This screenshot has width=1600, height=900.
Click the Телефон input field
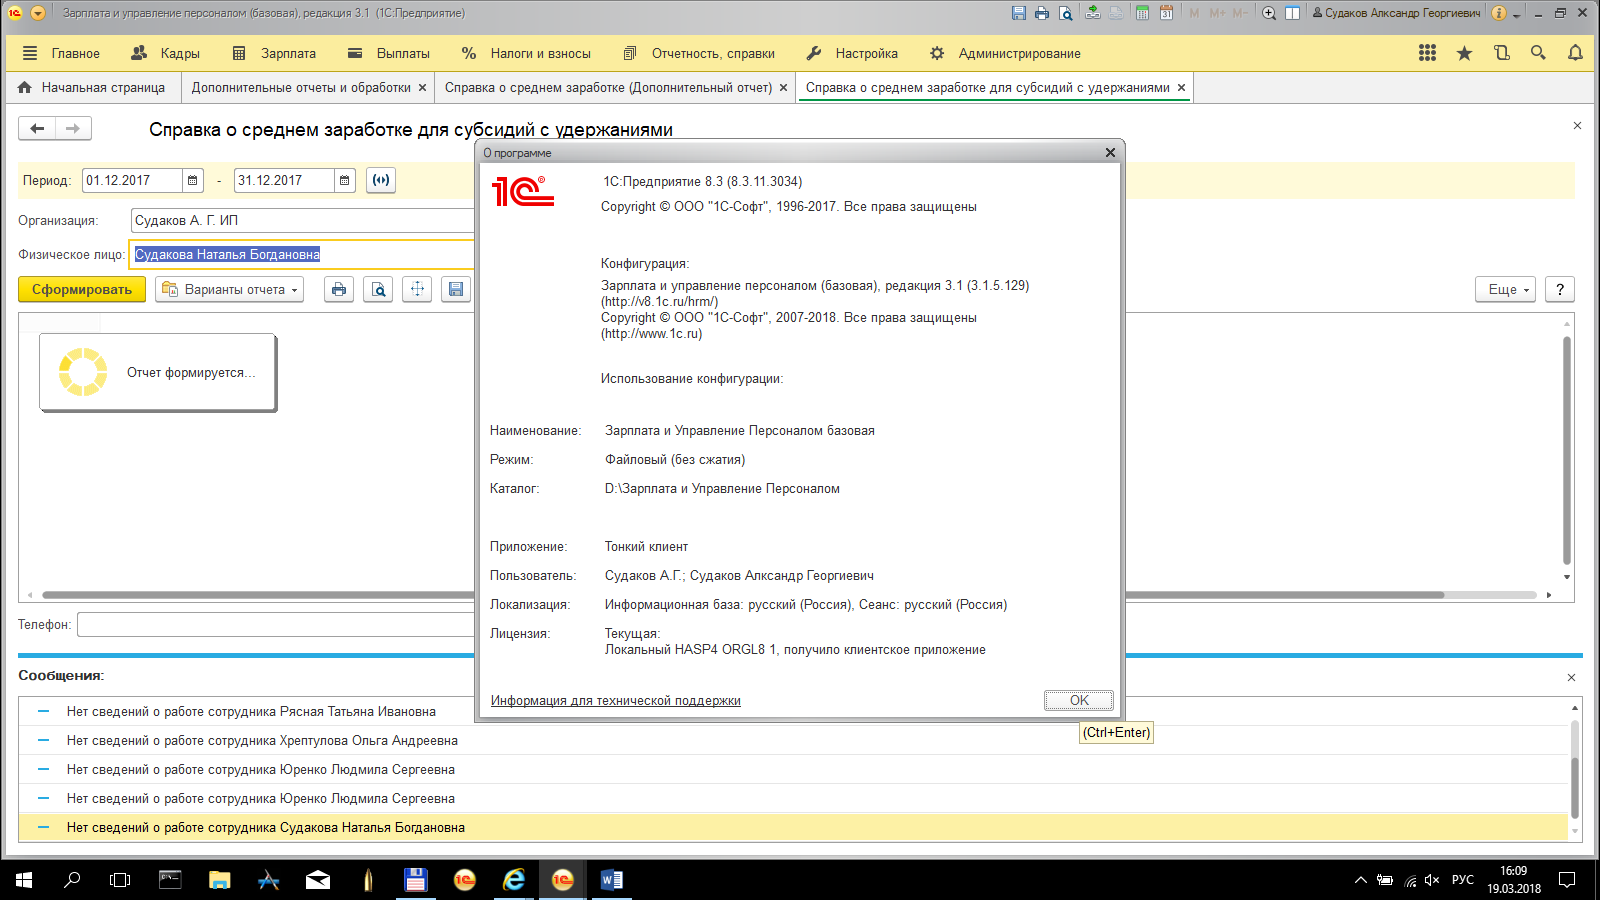276,625
